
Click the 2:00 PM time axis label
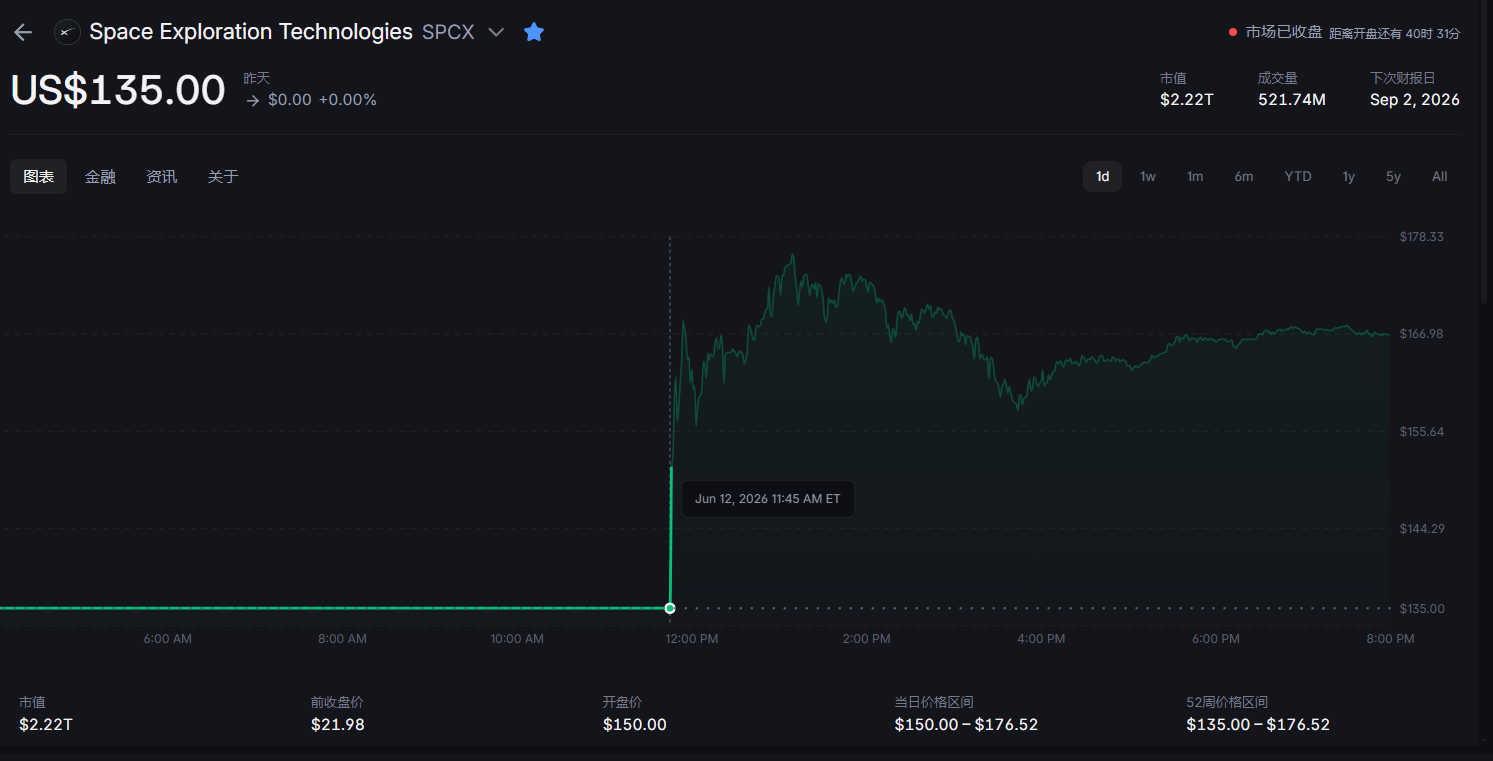tap(867, 639)
